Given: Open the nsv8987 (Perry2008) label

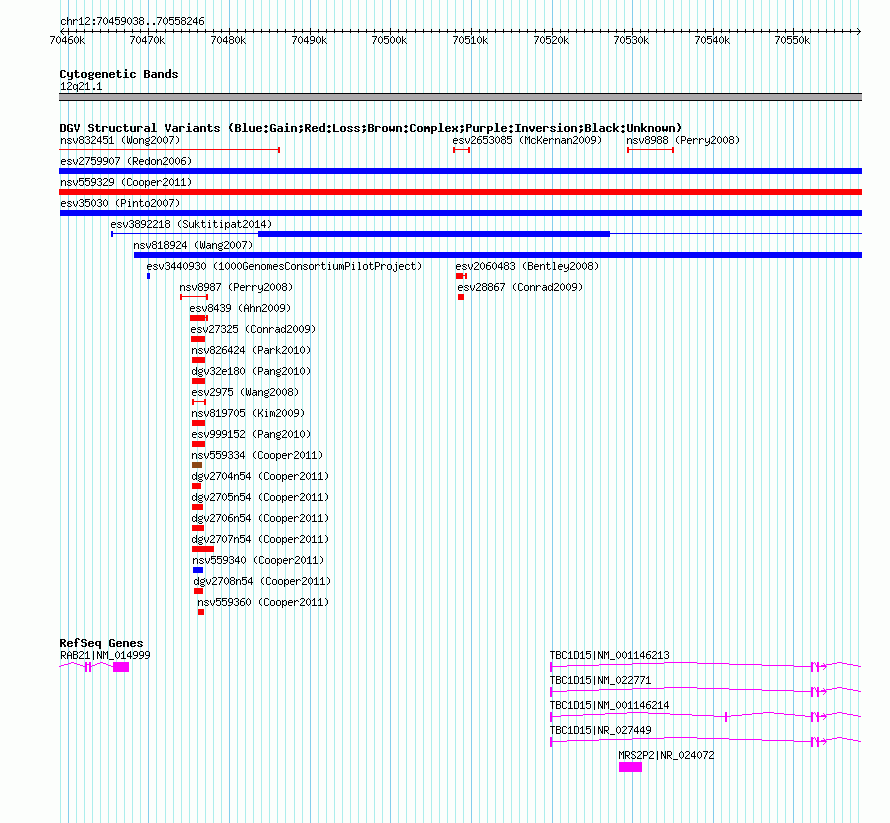Looking at the screenshot, I should pos(236,287).
